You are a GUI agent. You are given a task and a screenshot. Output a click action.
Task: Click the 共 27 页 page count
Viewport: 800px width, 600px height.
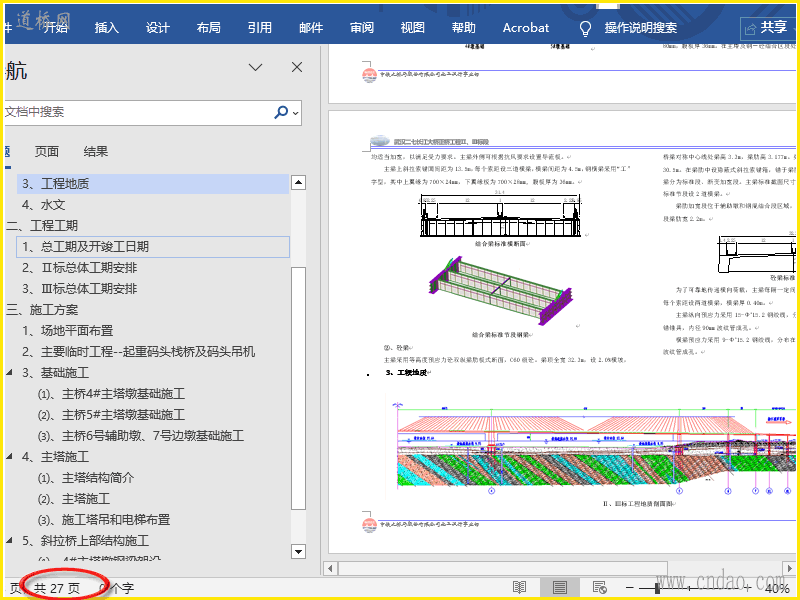coord(57,589)
